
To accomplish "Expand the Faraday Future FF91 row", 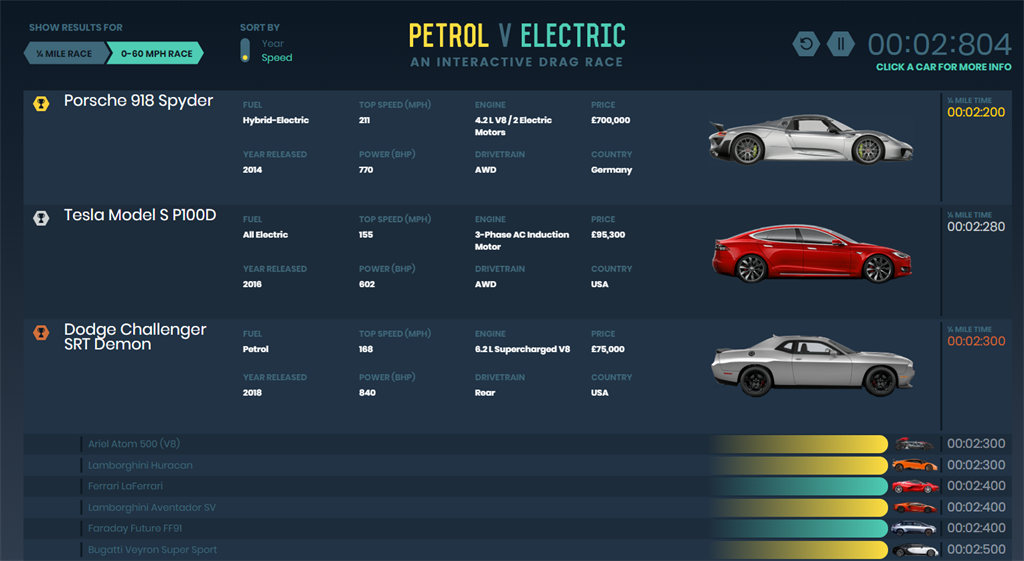I will pos(135,528).
